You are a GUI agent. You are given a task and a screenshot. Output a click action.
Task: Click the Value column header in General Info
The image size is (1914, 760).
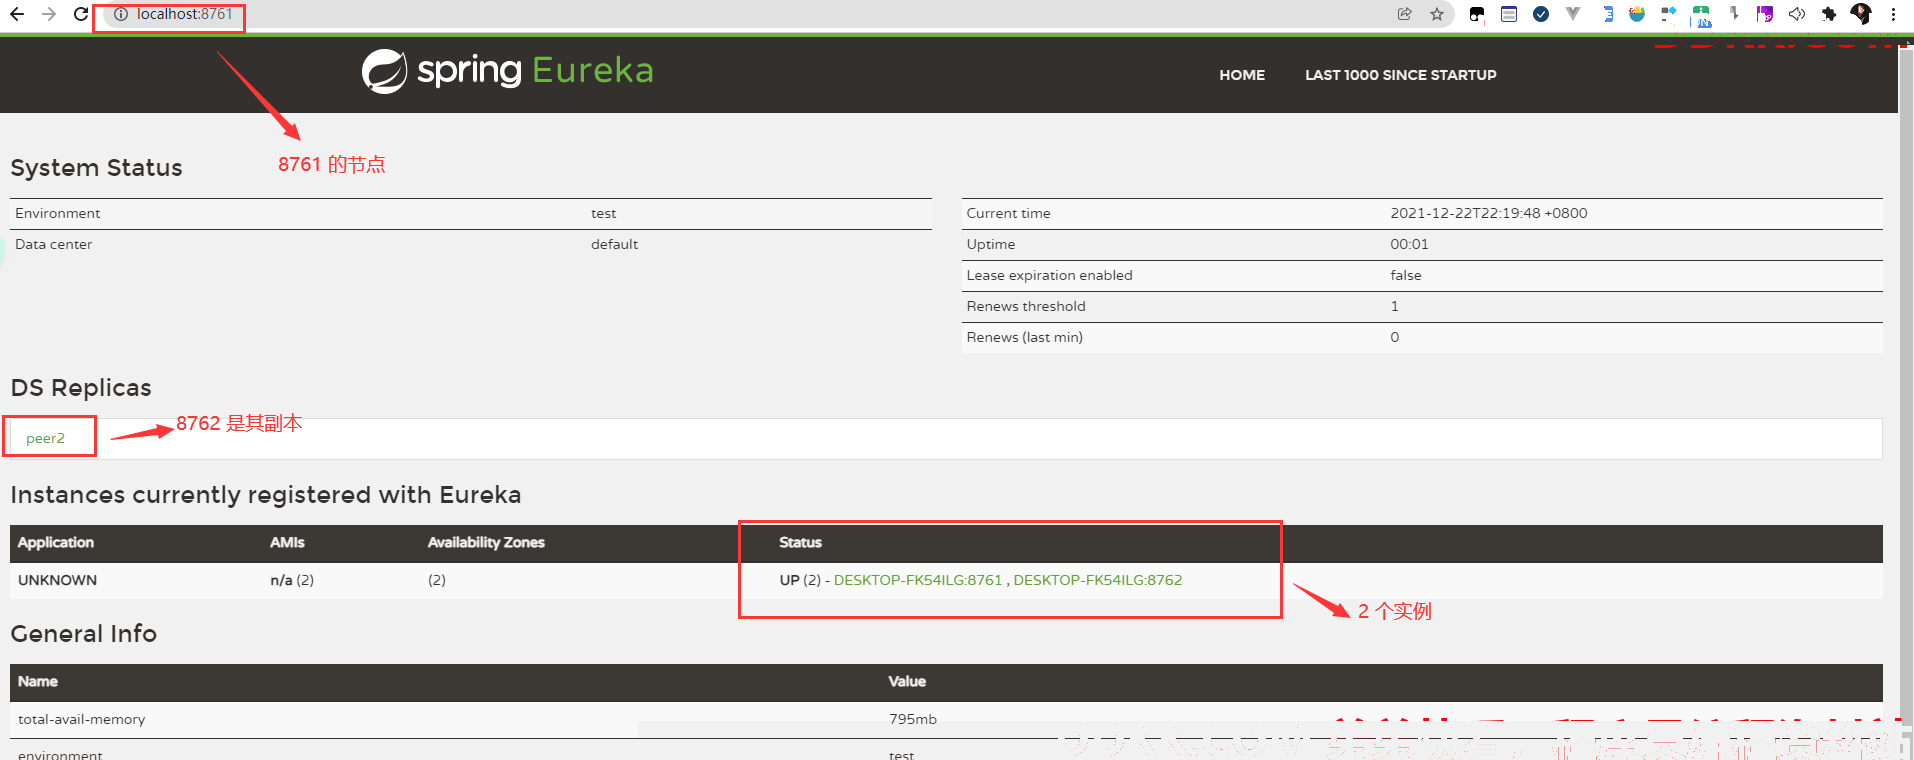point(907,681)
